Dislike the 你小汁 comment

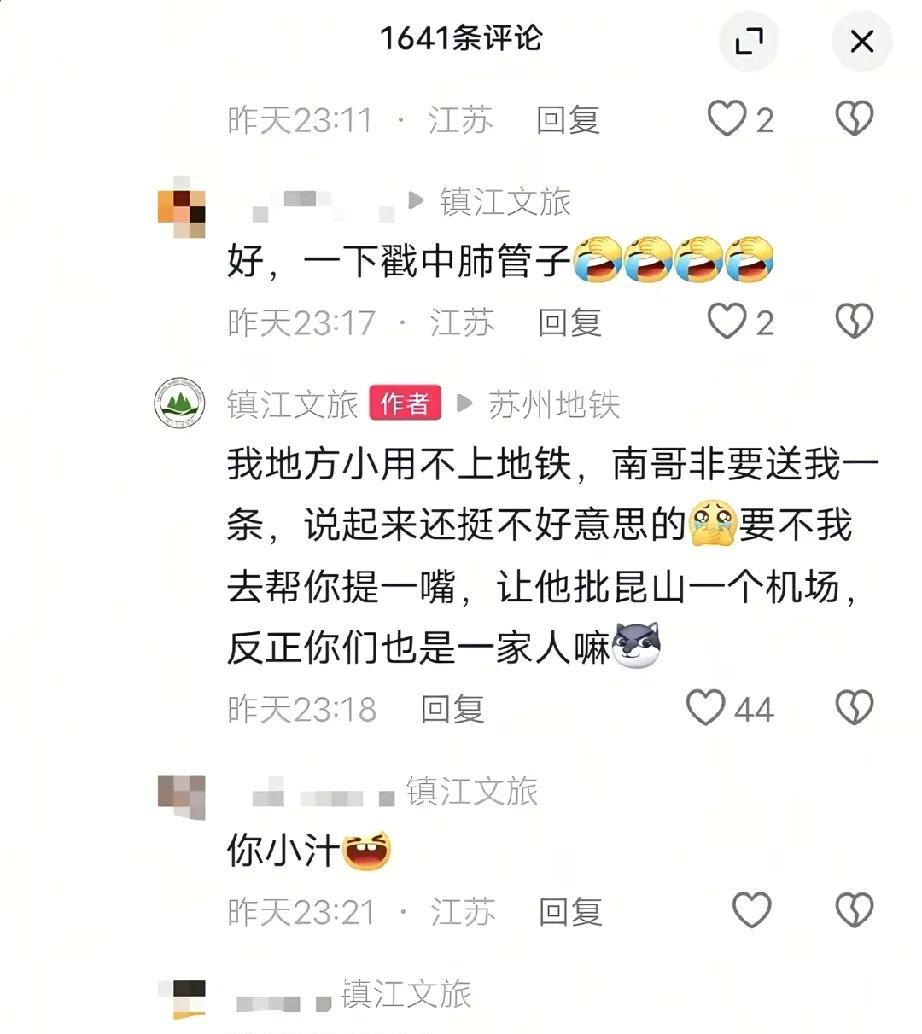point(854,910)
